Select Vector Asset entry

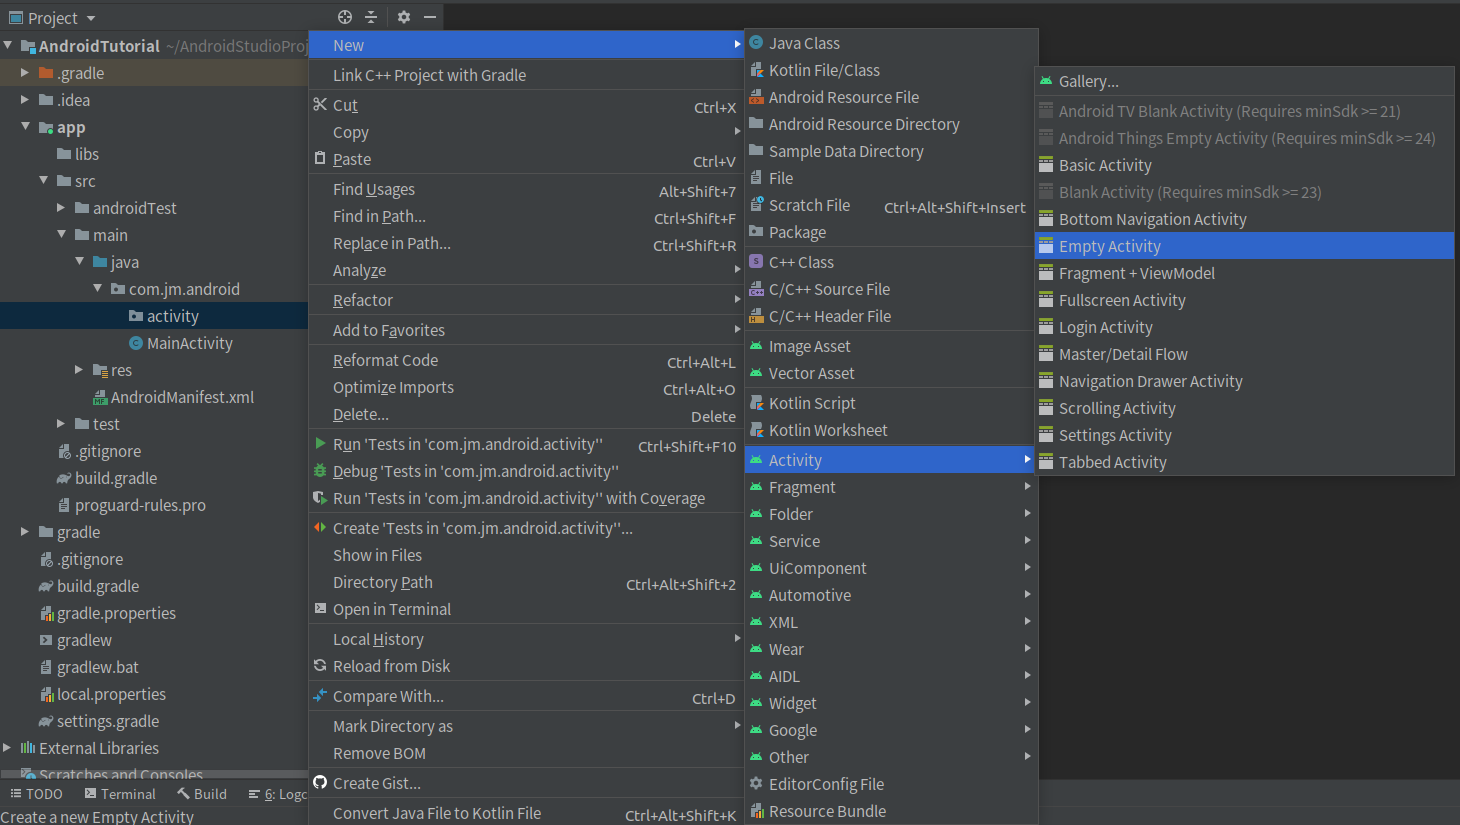coord(891,373)
